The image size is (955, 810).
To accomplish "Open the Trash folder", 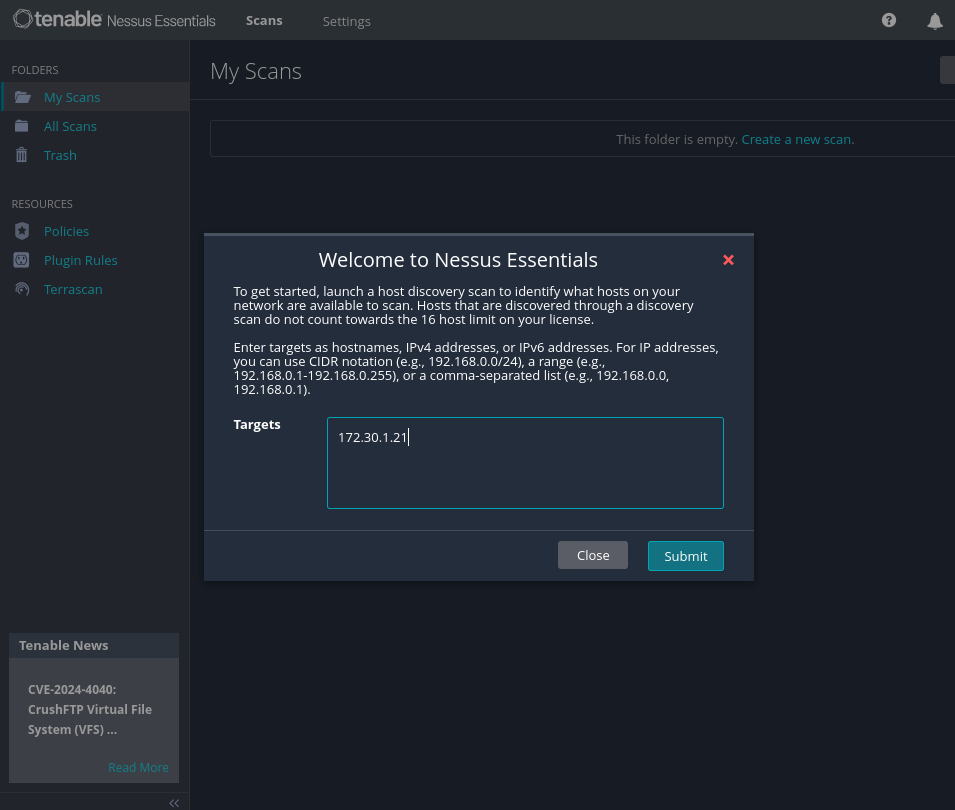I will point(59,155).
